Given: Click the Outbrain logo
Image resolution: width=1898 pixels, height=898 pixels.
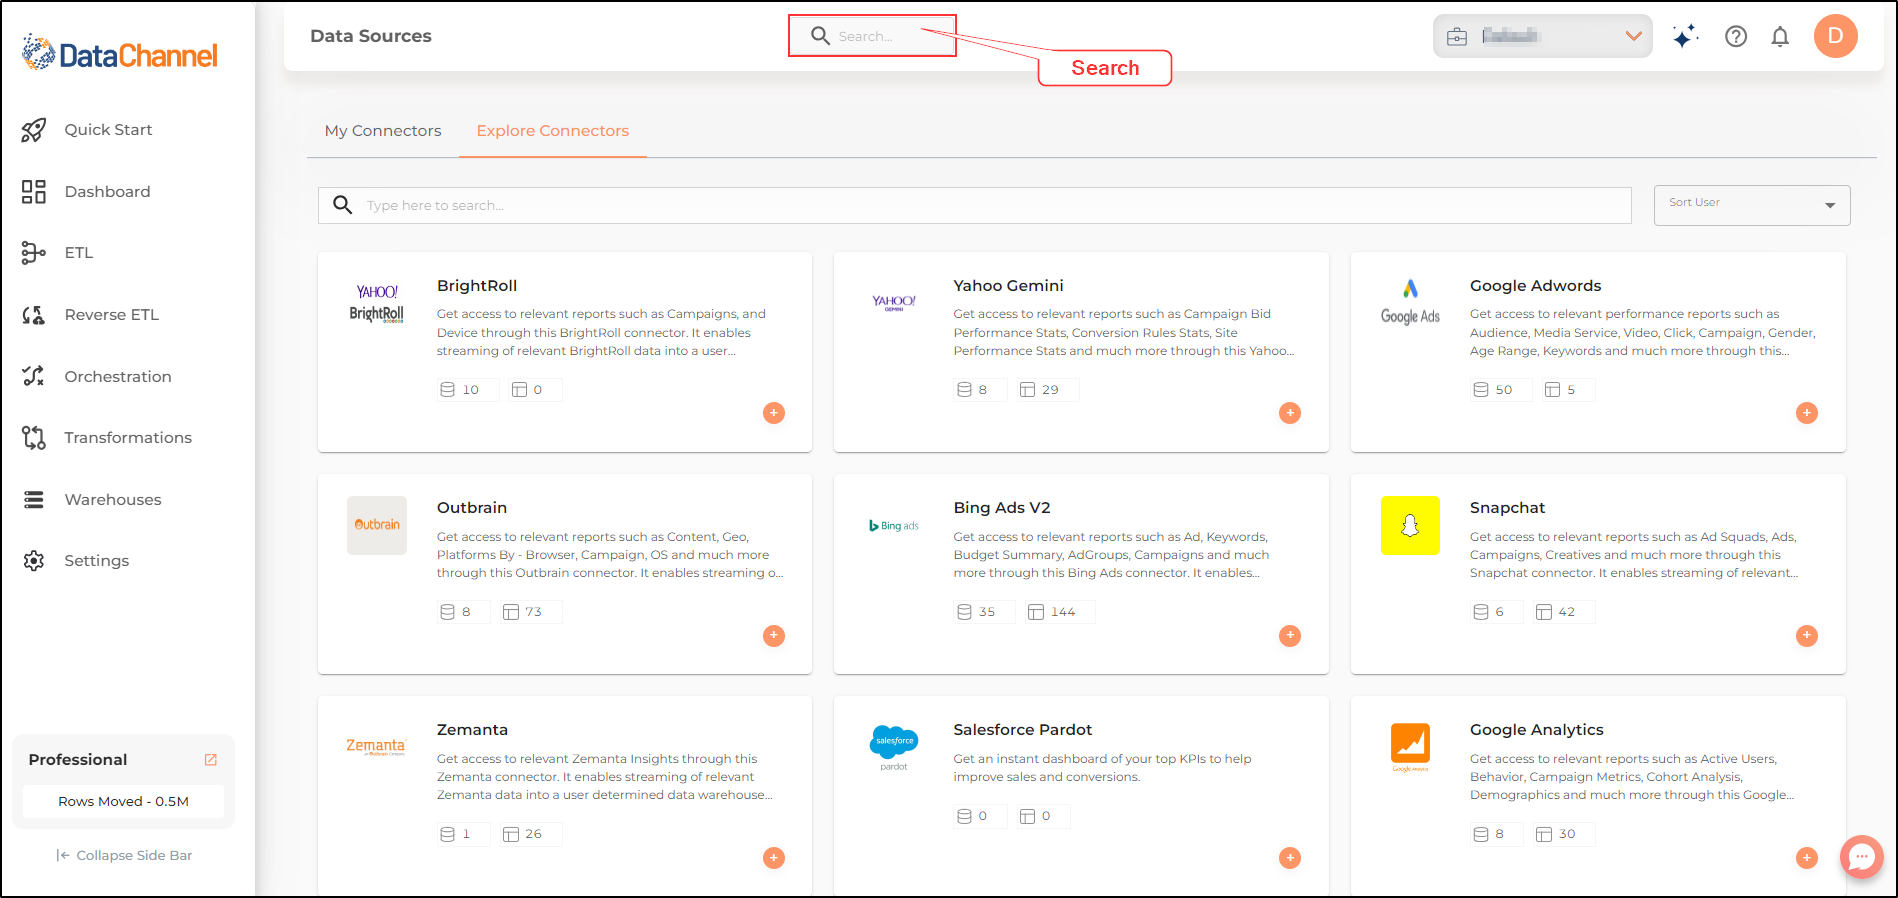Looking at the screenshot, I should click(377, 525).
